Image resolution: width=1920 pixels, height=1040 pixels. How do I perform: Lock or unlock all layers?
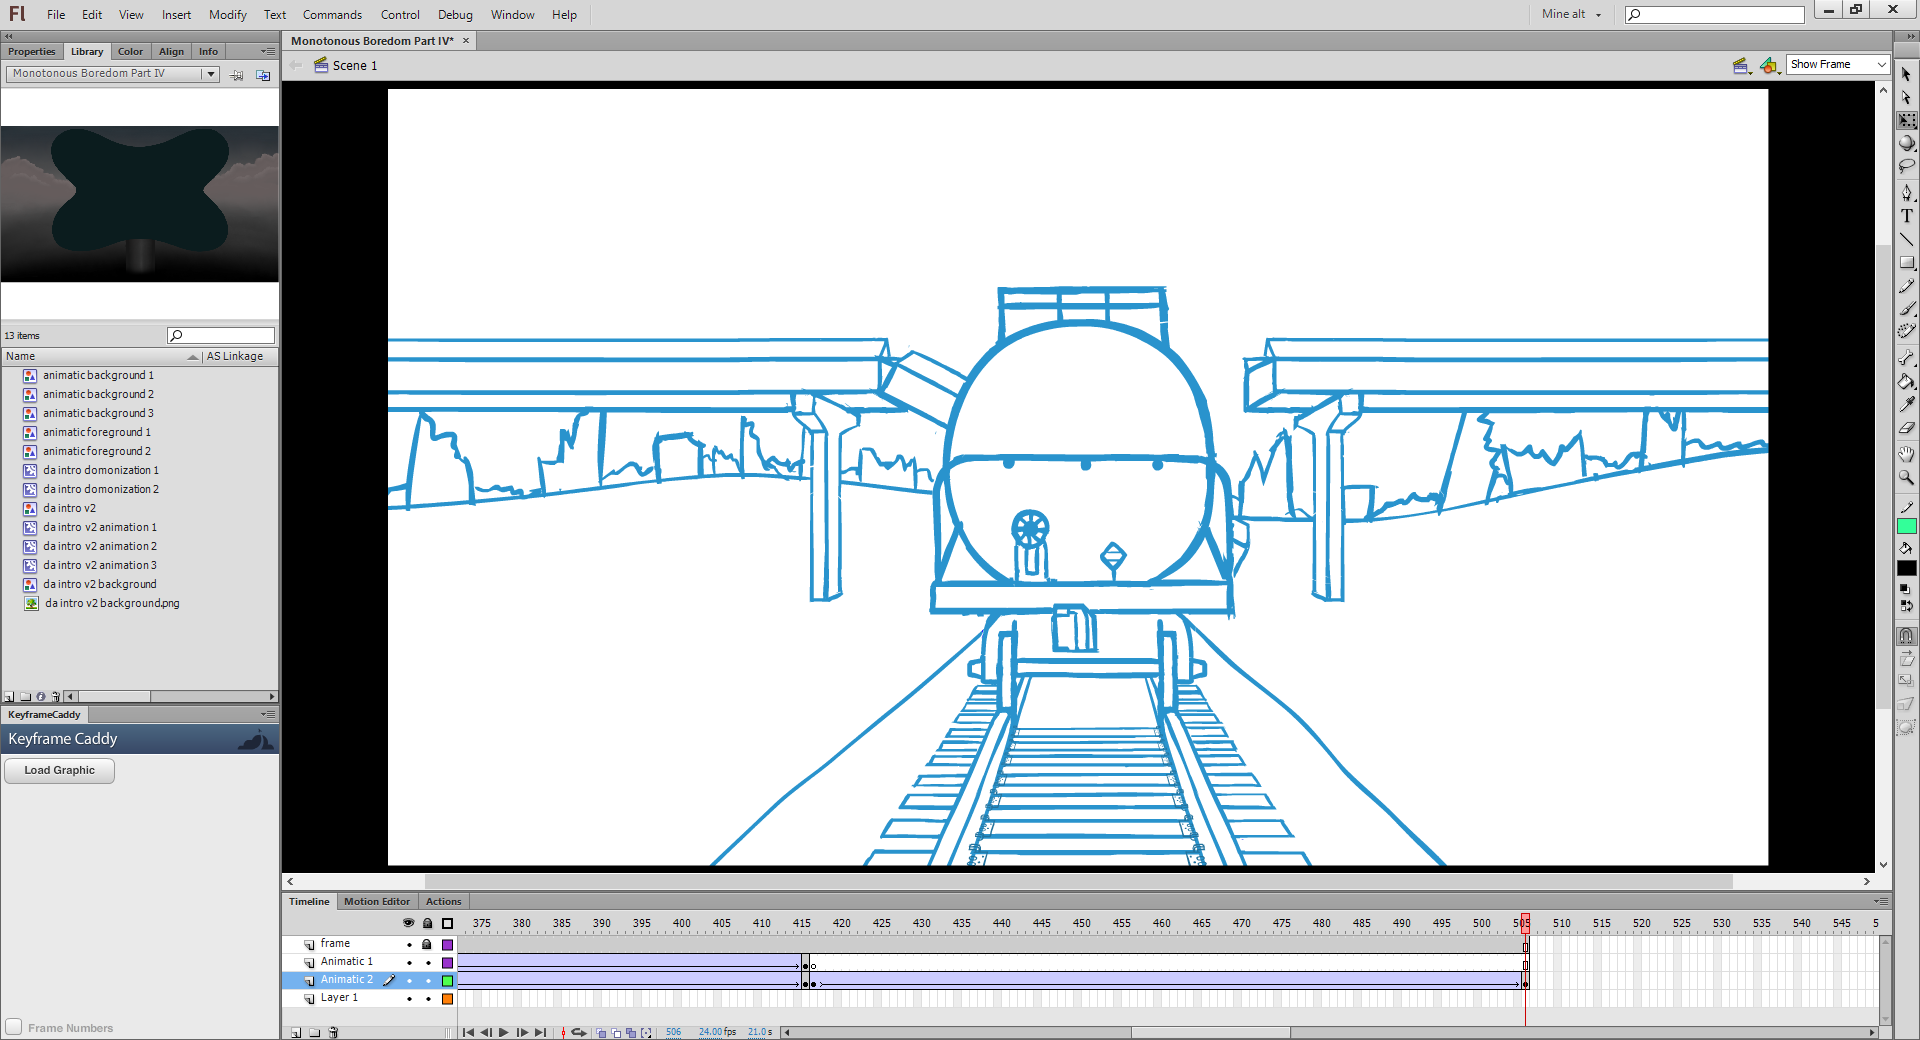[427, 923]
